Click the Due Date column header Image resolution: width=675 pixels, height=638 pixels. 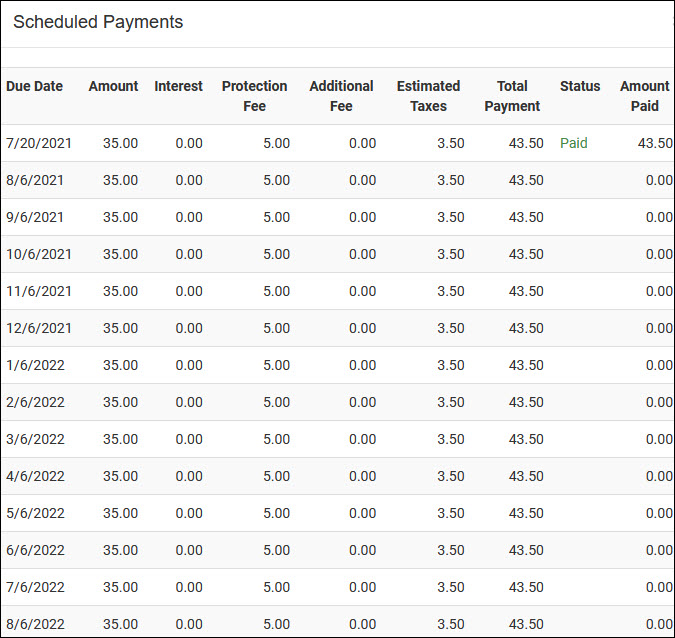(x=34, y=86)
